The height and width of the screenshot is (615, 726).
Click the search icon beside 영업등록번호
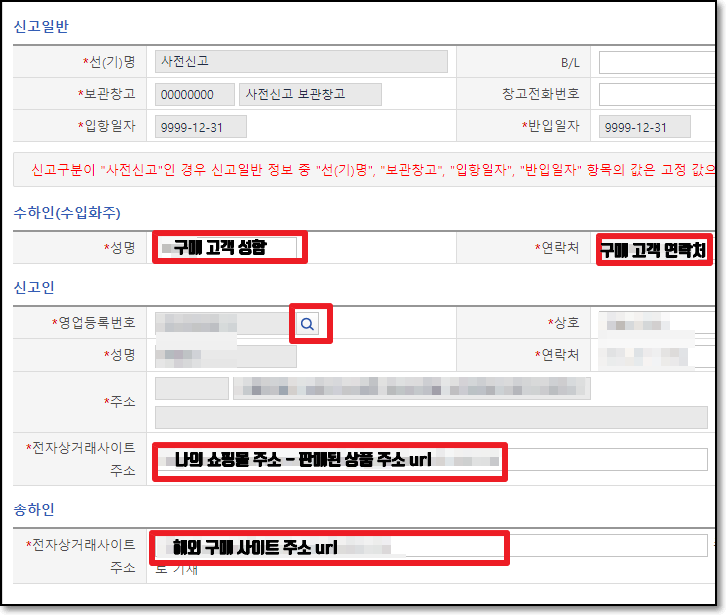(x=307, y=323)
